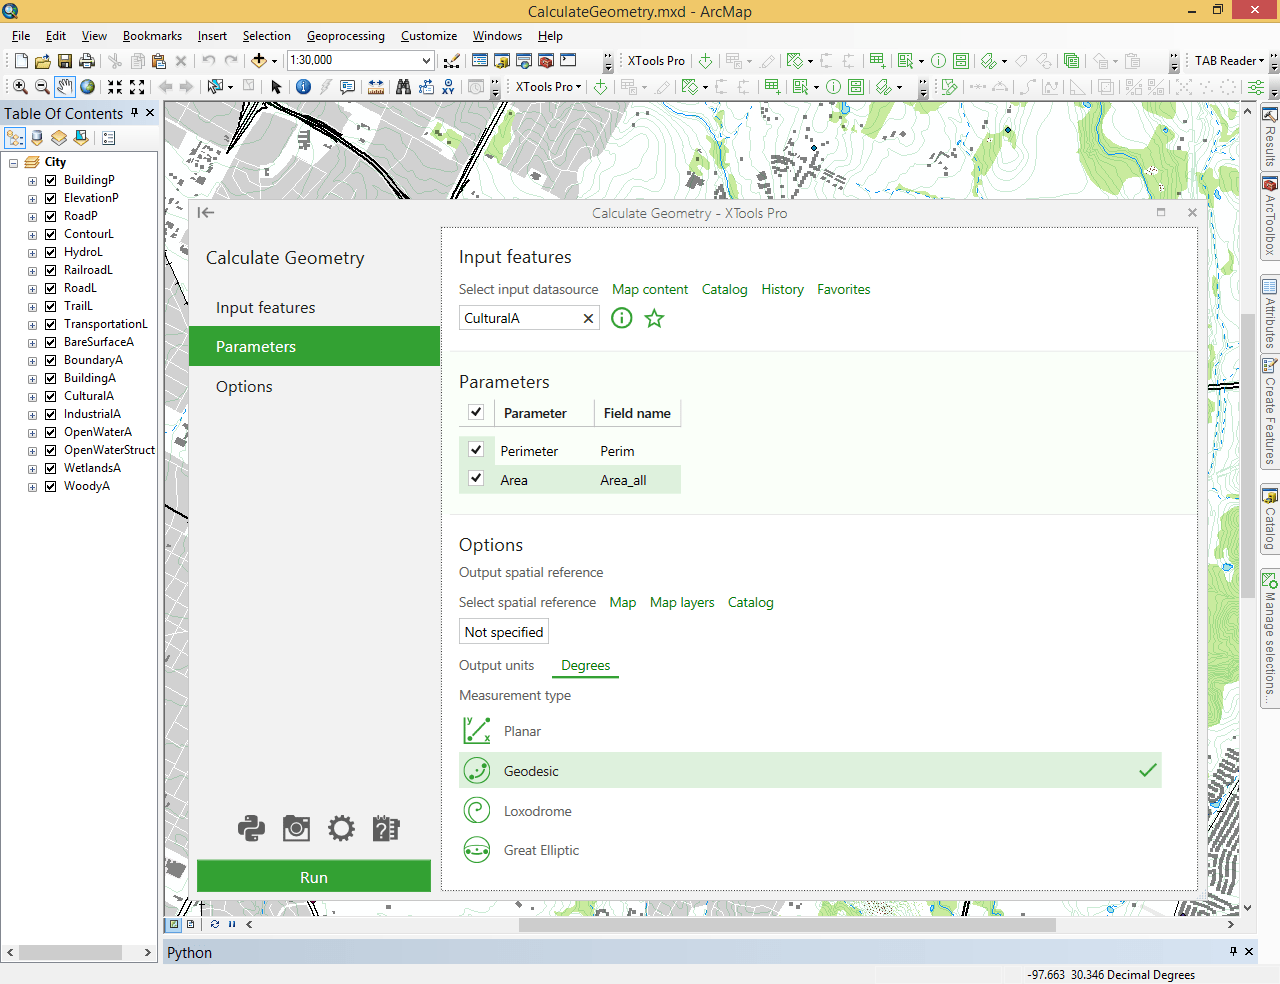The width and height of the screenshot is (1280, 984).
Task: Choose datasource from Map content
Action: click(650, 290)
